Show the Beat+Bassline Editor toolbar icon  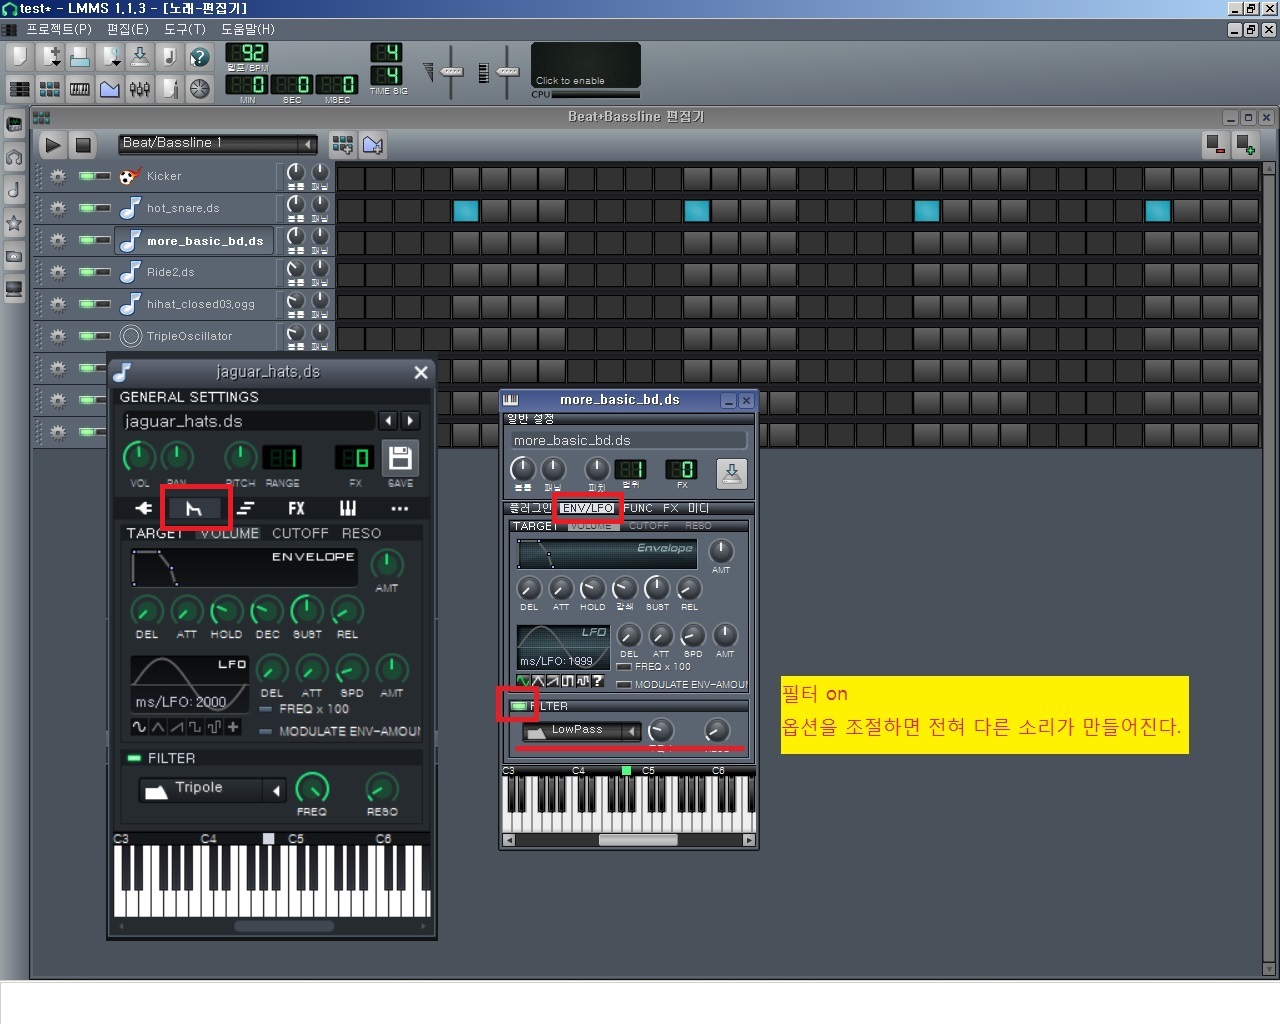[x=49, y=89]
